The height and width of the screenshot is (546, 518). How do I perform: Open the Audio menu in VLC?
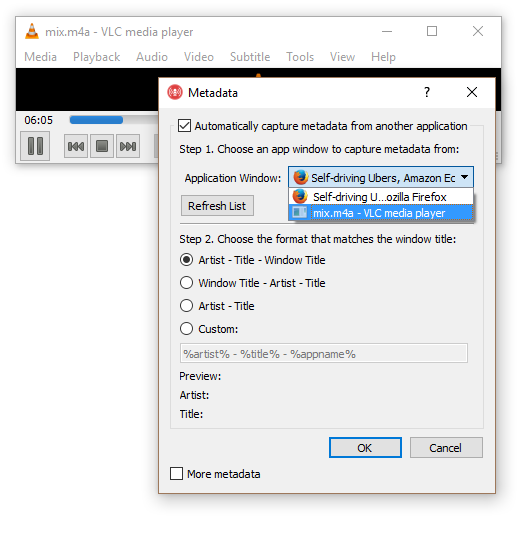(152, 57)
